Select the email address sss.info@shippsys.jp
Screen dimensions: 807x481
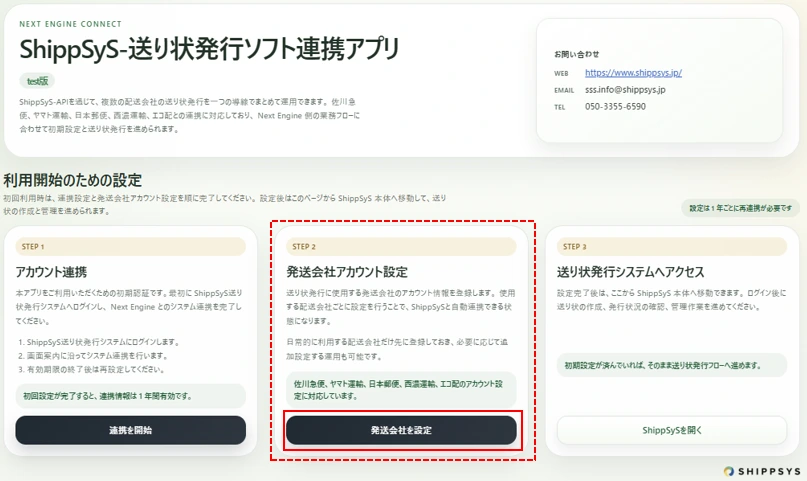tap(625, 90)
